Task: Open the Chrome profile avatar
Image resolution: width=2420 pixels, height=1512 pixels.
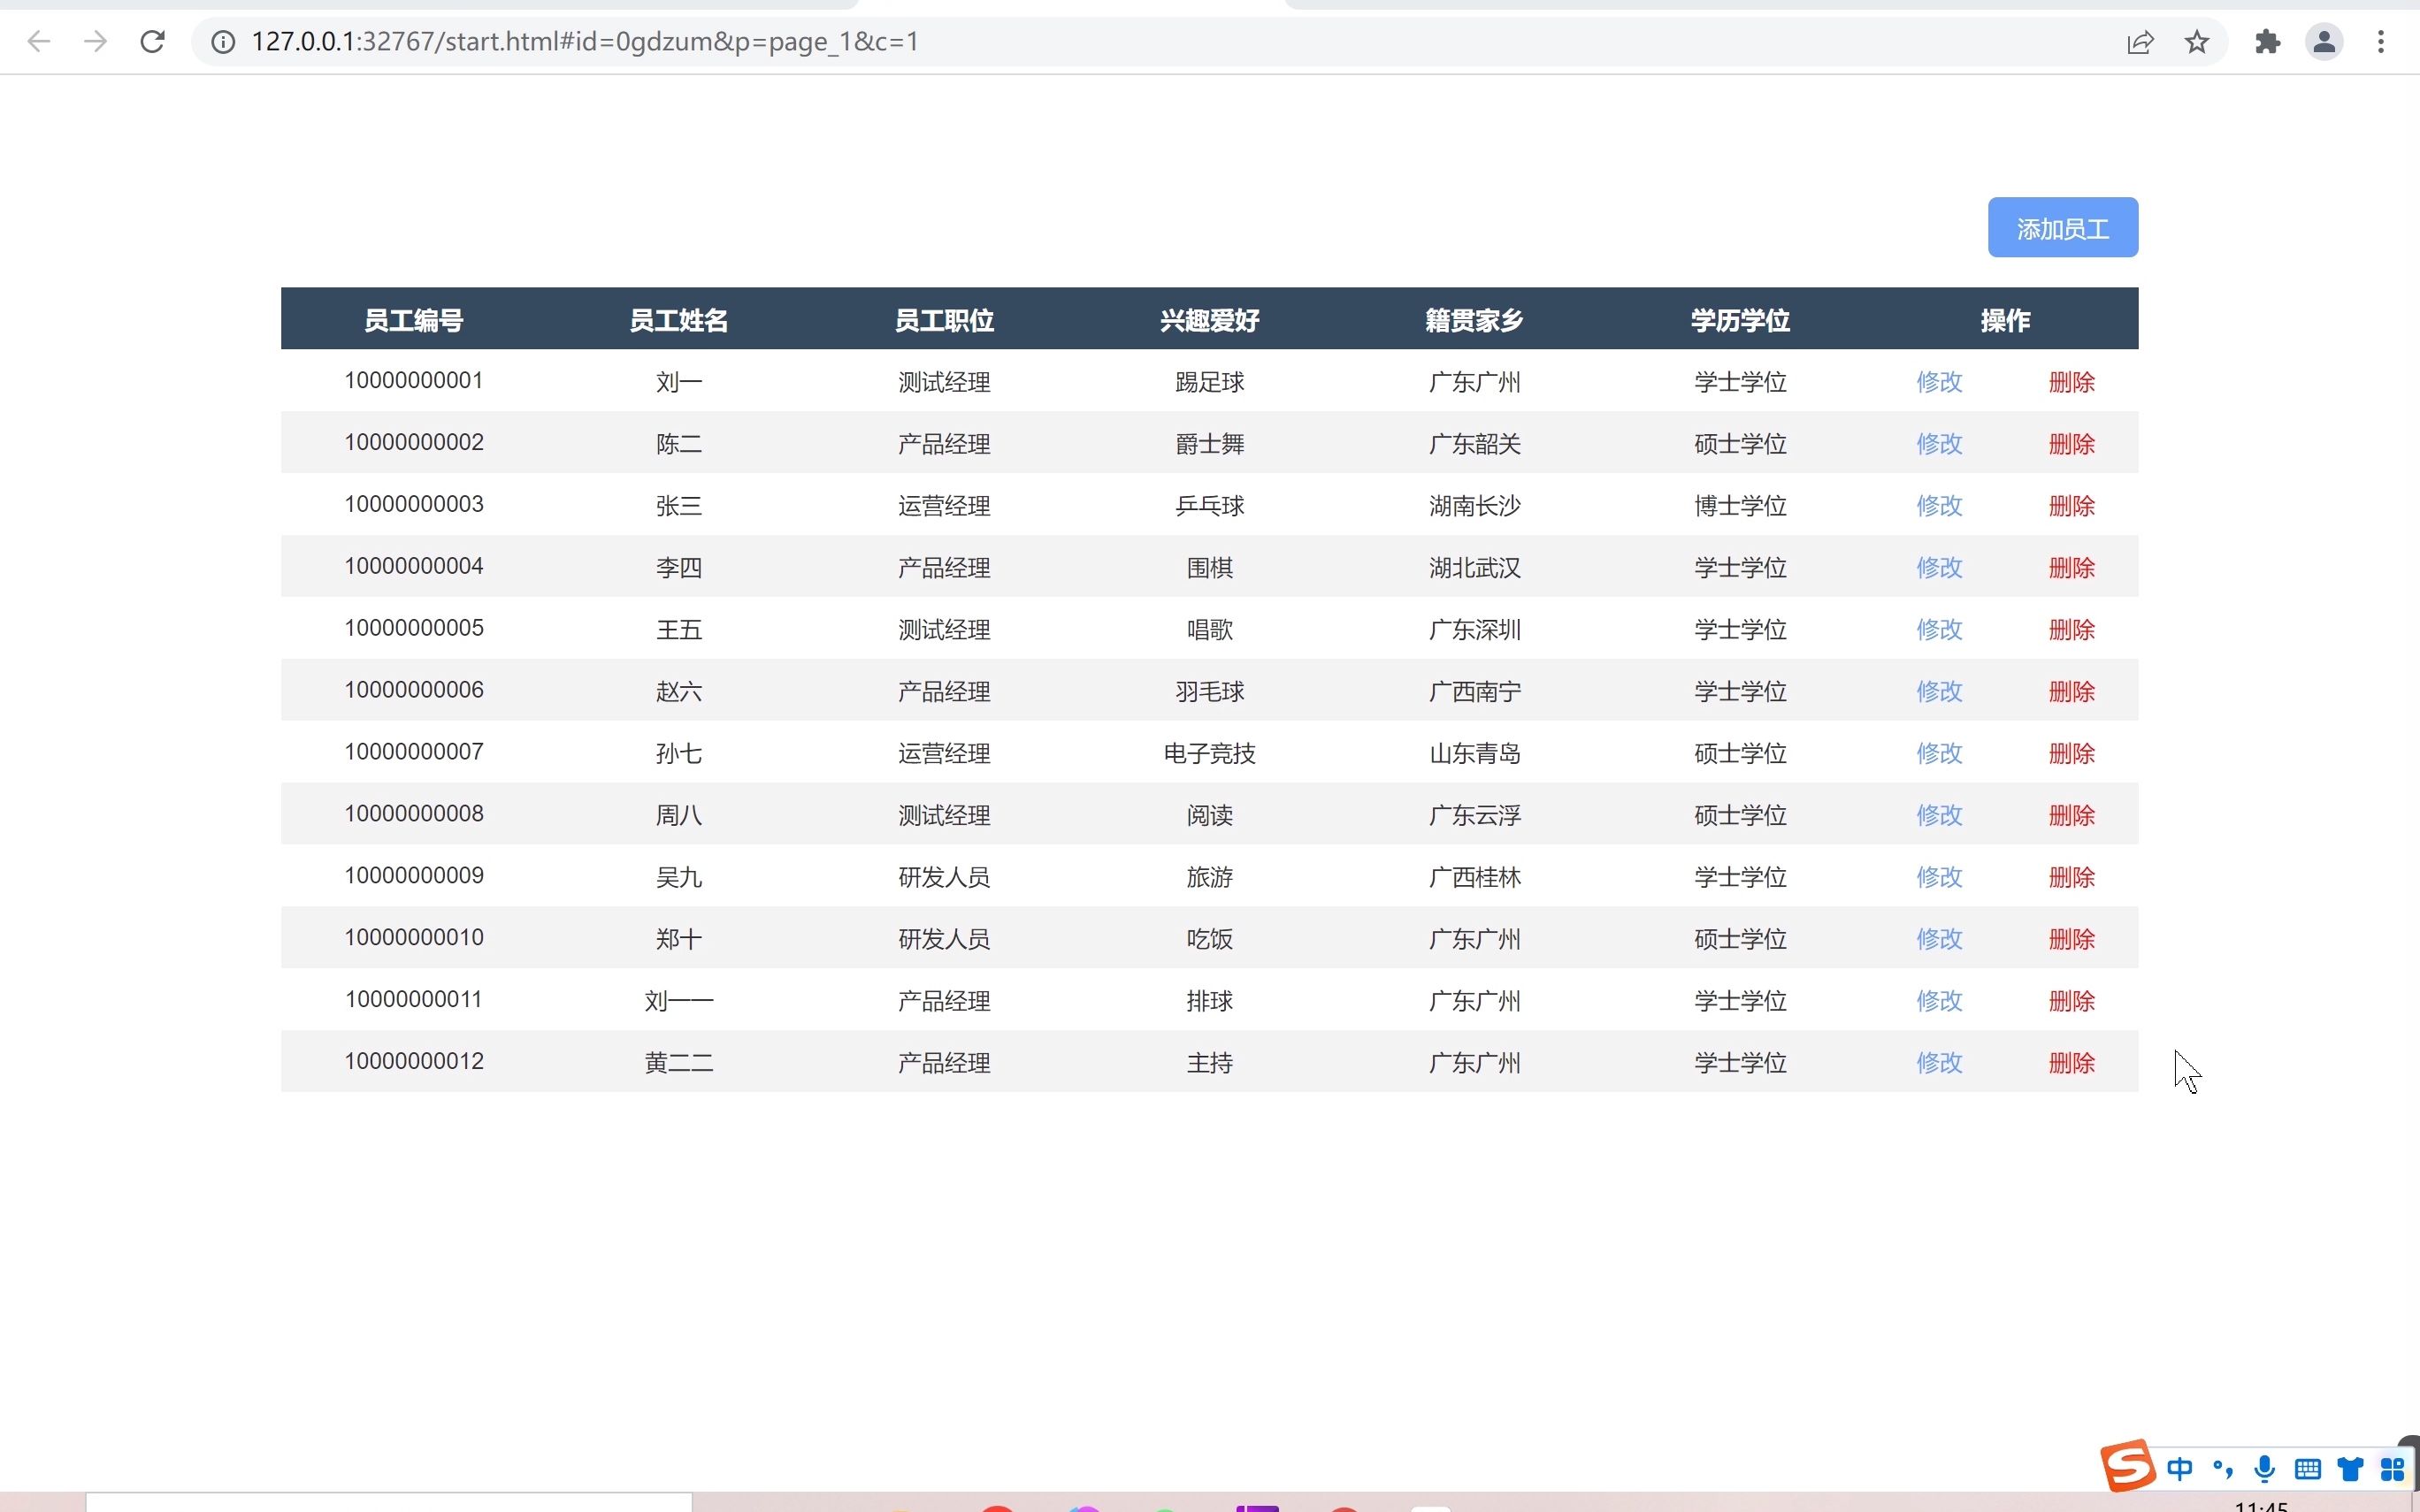Action: click(2324, 42)
